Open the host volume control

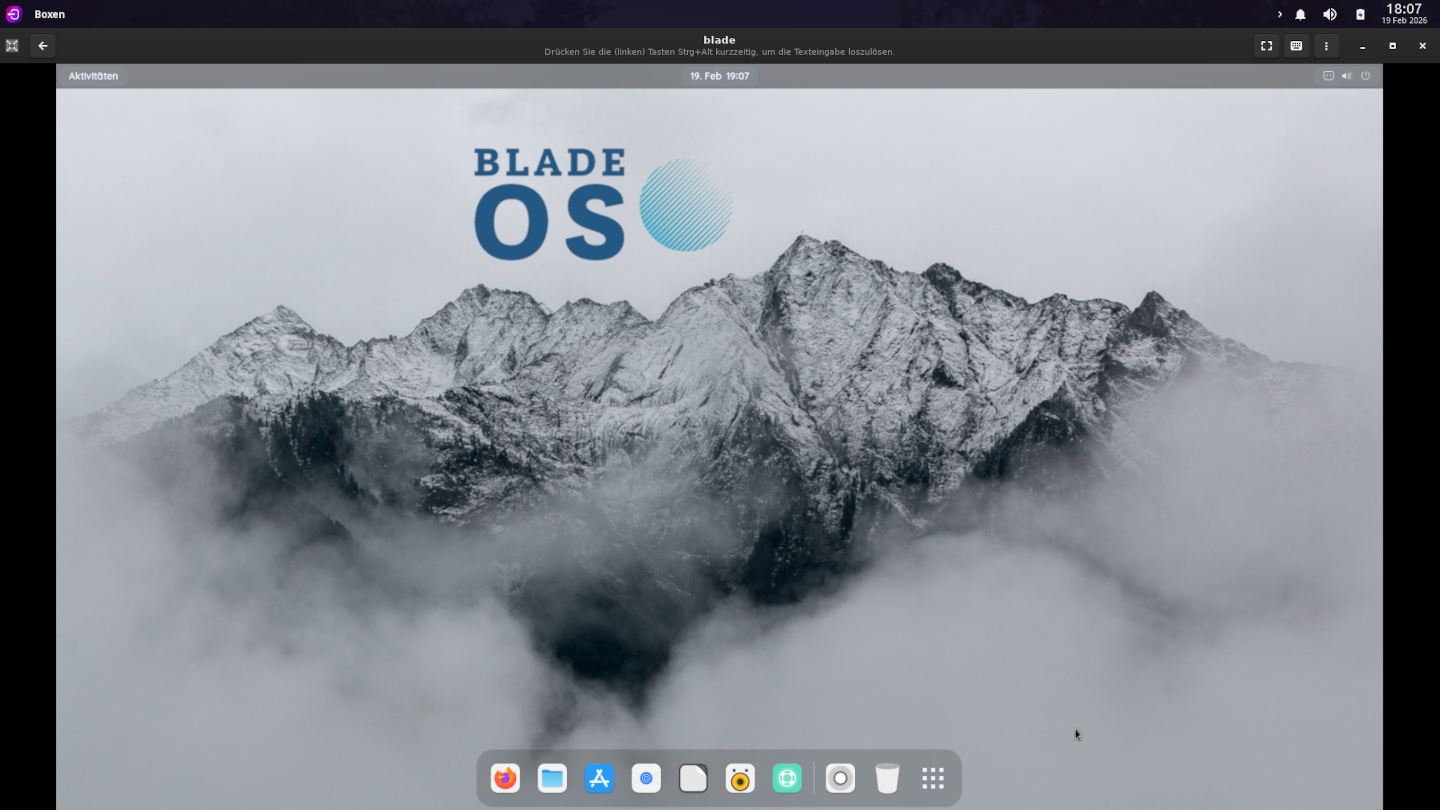coord(1330,14)
